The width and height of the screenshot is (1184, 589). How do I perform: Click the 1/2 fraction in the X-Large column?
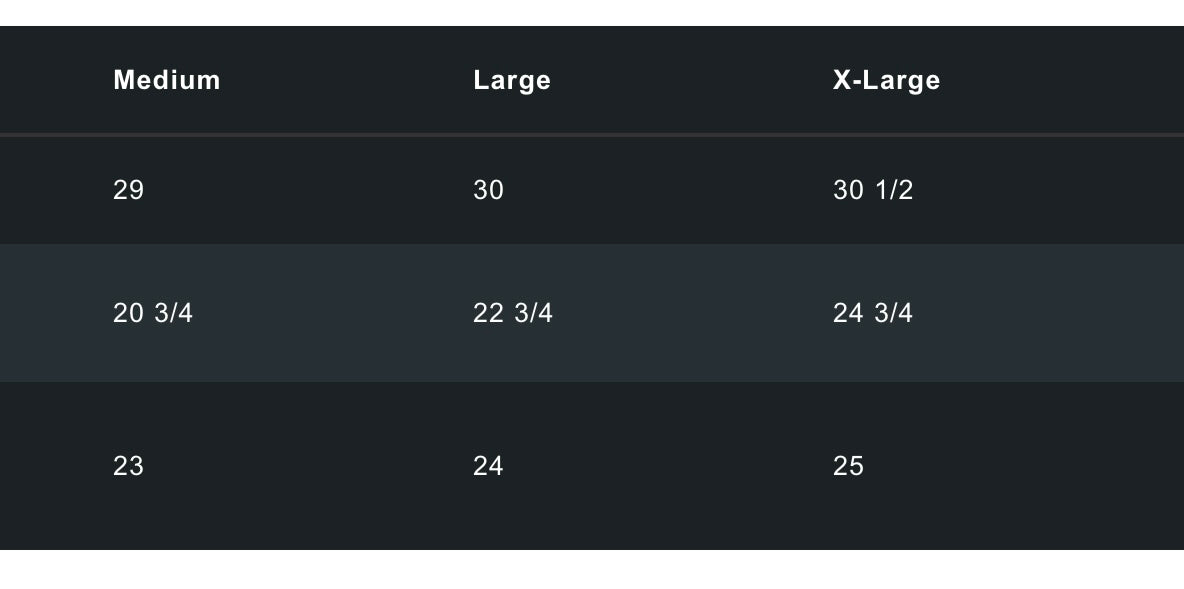(894, 190)
